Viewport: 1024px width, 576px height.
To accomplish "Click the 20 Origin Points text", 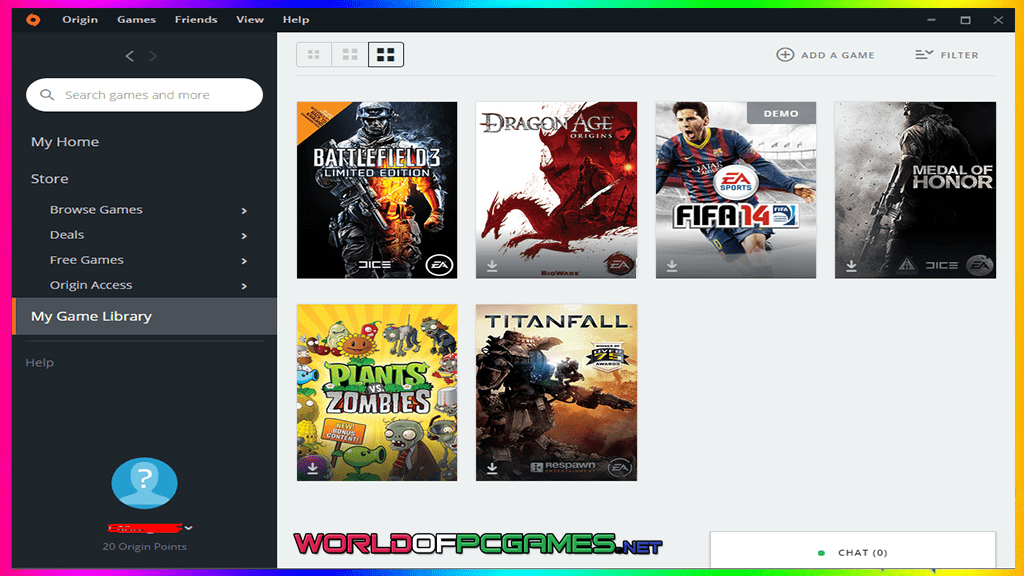I will coord(144,547).
